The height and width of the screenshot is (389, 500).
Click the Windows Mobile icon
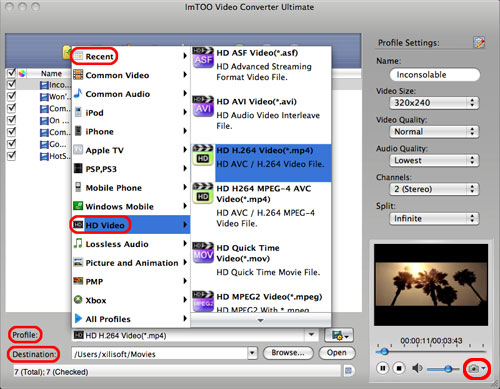78,206
